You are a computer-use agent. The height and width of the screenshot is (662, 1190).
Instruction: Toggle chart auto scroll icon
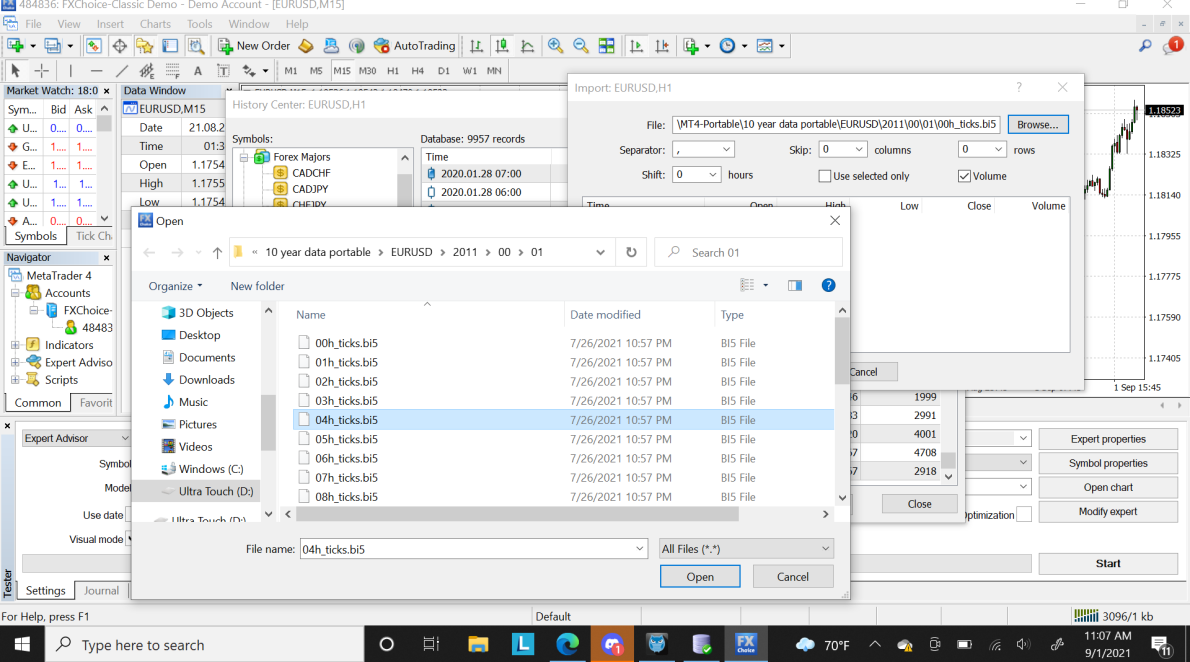coord(636,46)
